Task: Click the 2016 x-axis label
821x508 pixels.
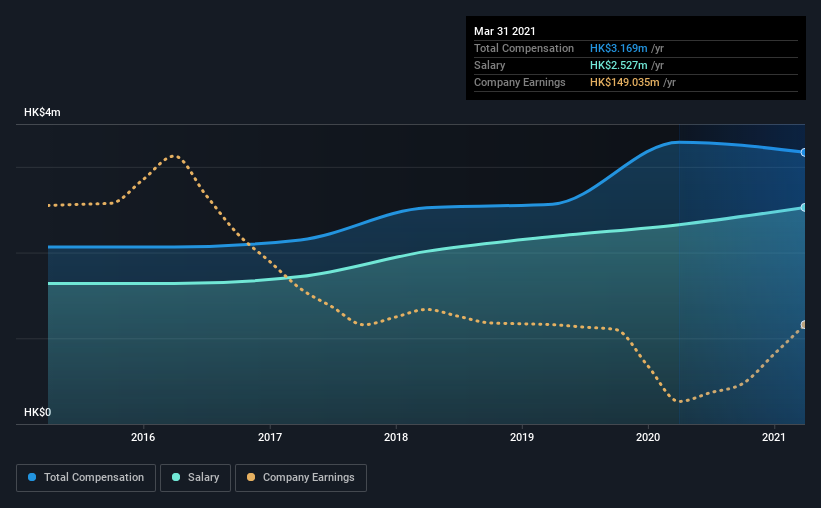Action: coord(143,437)
